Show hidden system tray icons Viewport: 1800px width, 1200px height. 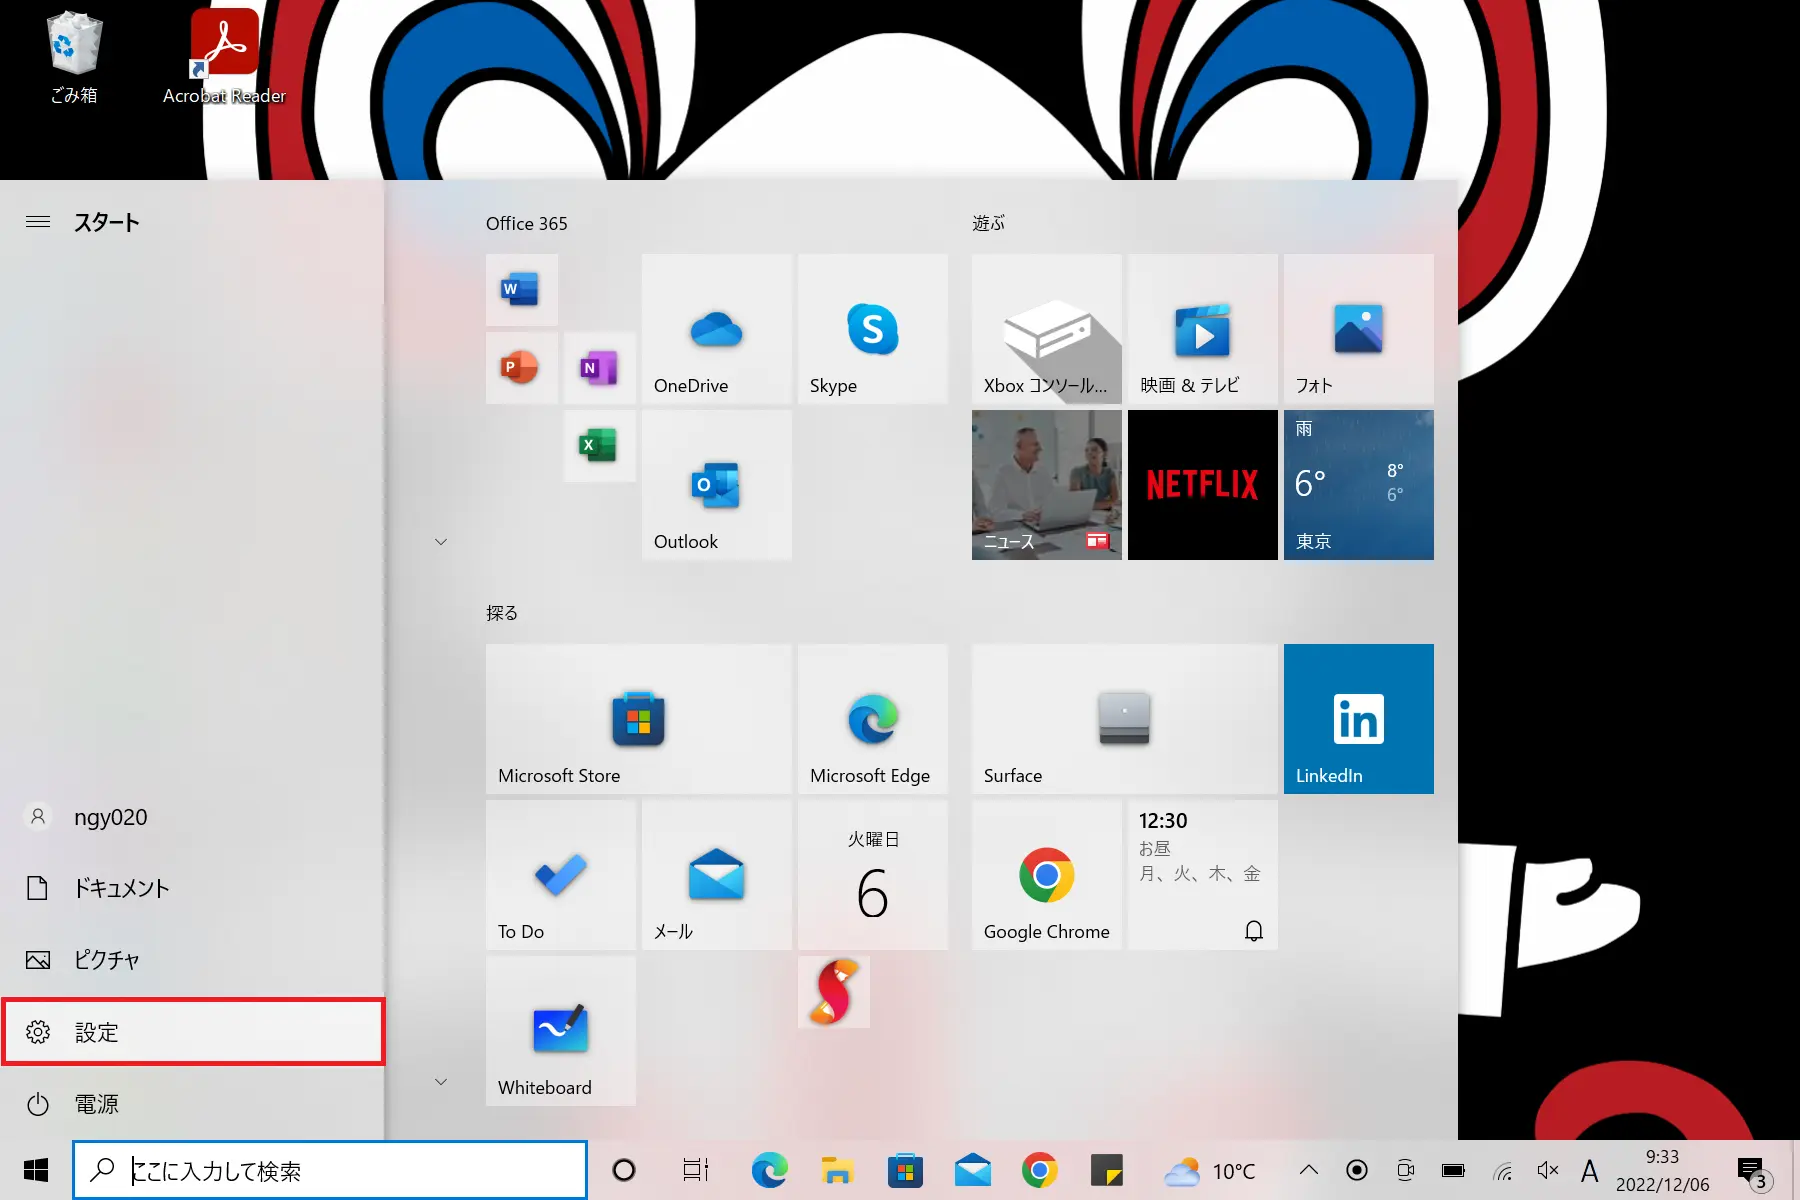point(1308,1170)
